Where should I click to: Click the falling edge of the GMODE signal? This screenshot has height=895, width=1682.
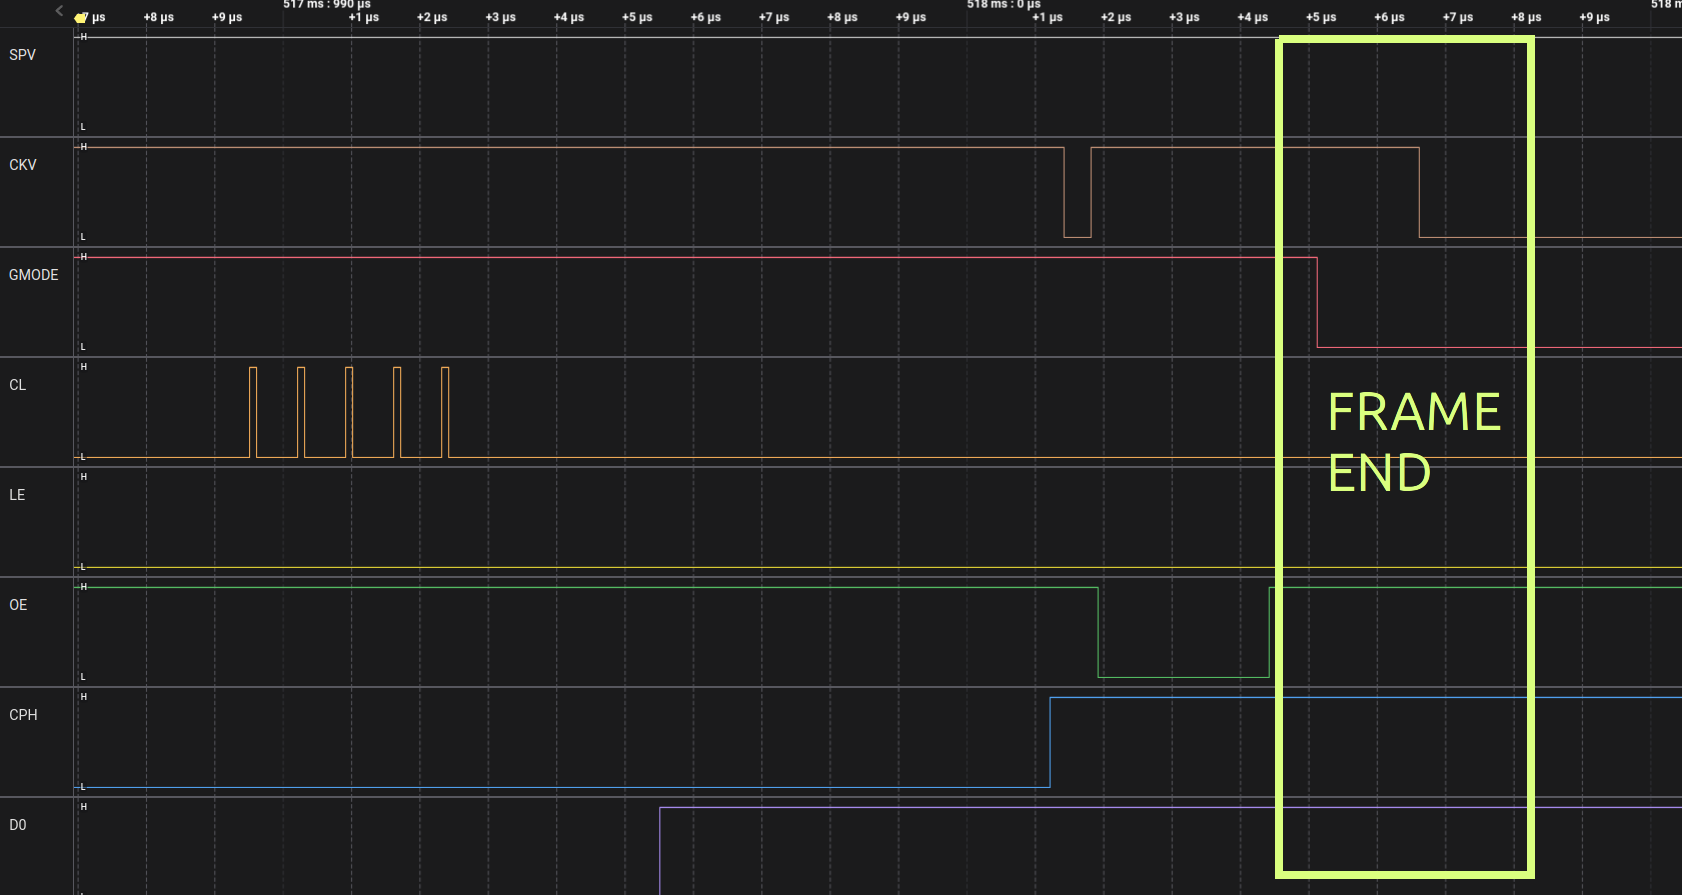pyautogui.click(x=1317, y=302)
